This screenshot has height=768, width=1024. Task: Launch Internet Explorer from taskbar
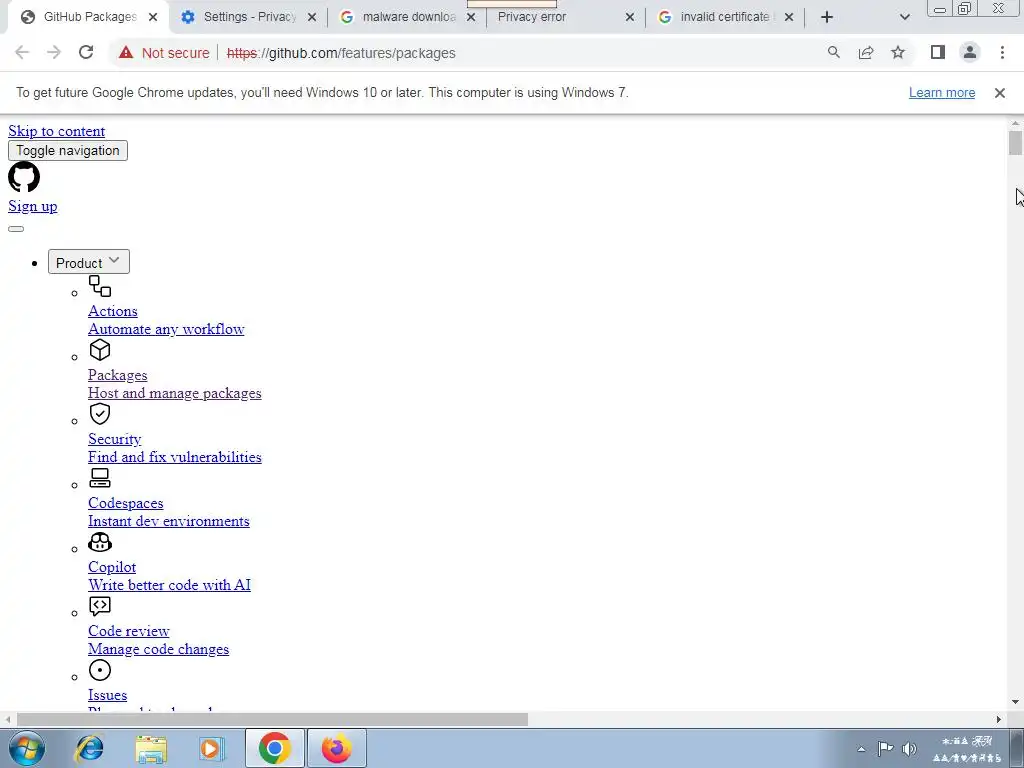[89, 748]
